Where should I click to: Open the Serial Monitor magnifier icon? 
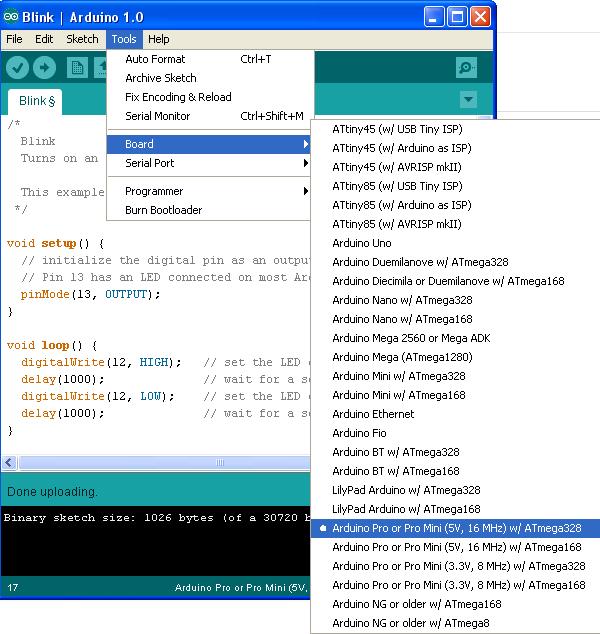(x=466, y=68)
